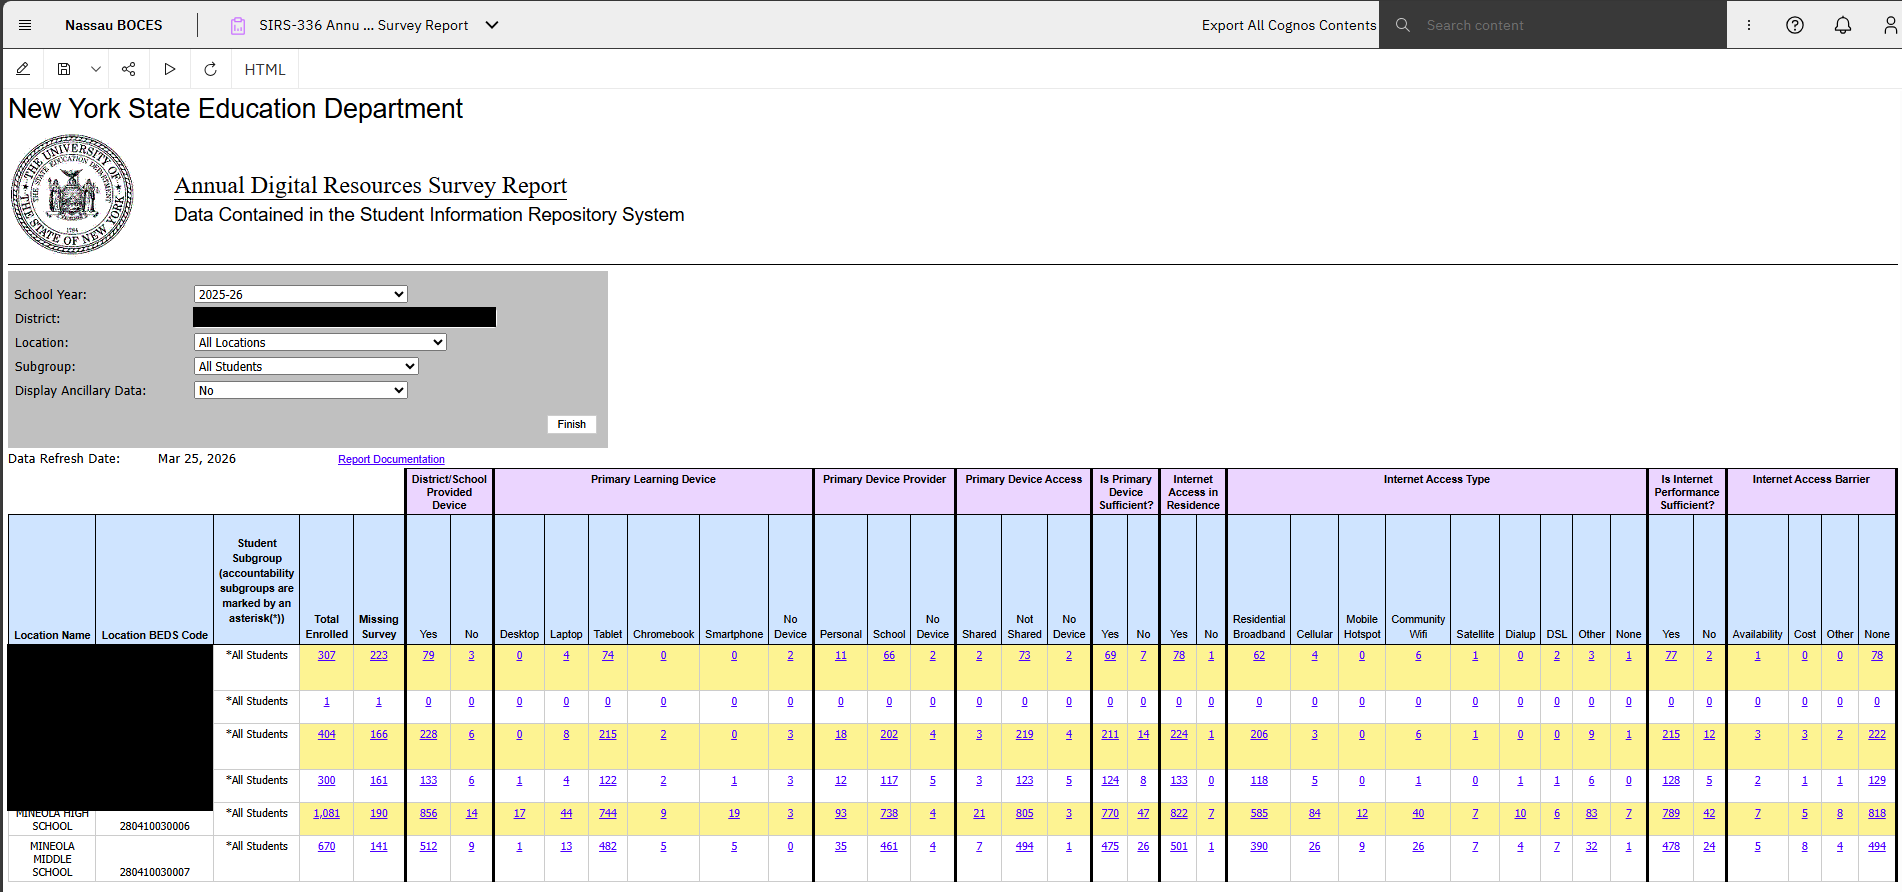Open Display Ancillary Data dropdown
Screen dimensions: 1902x892
pos(300,390)
